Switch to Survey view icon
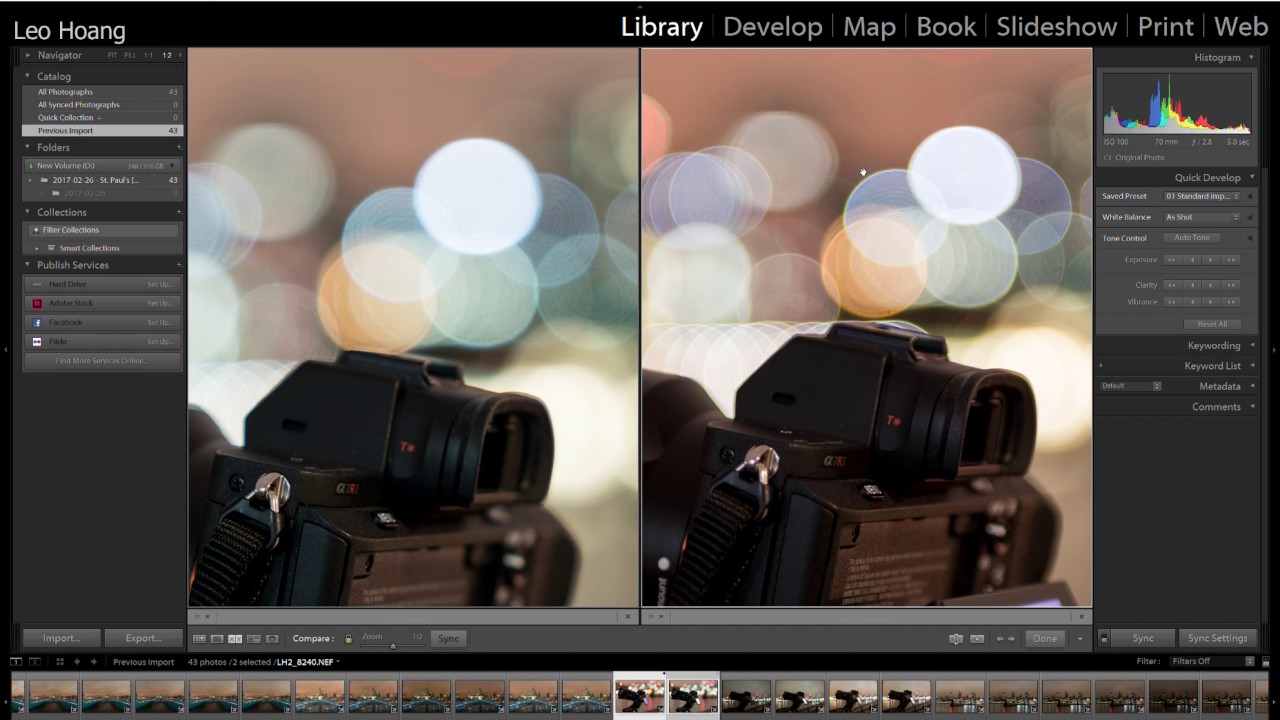 253,638
